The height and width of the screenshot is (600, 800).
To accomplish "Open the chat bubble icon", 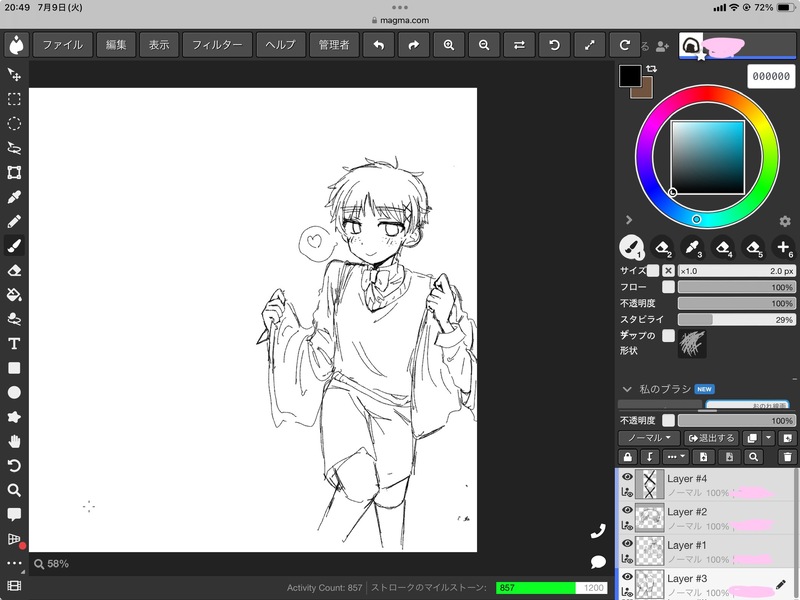I will 598,562.
